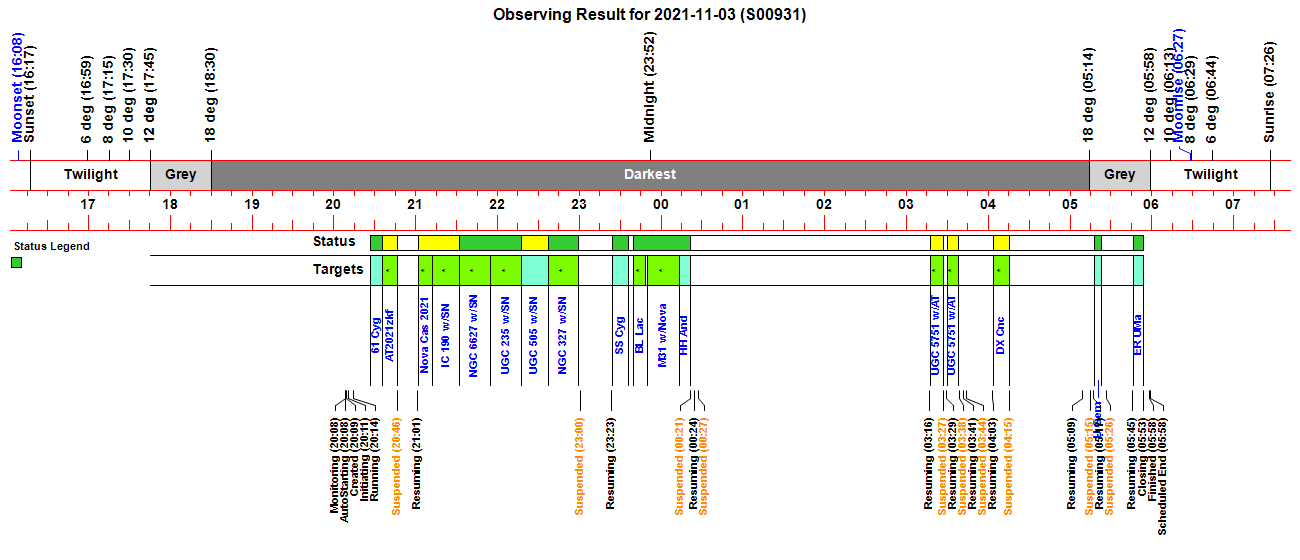Select the Sunrise (07:26) marker label

[1270, 93]
